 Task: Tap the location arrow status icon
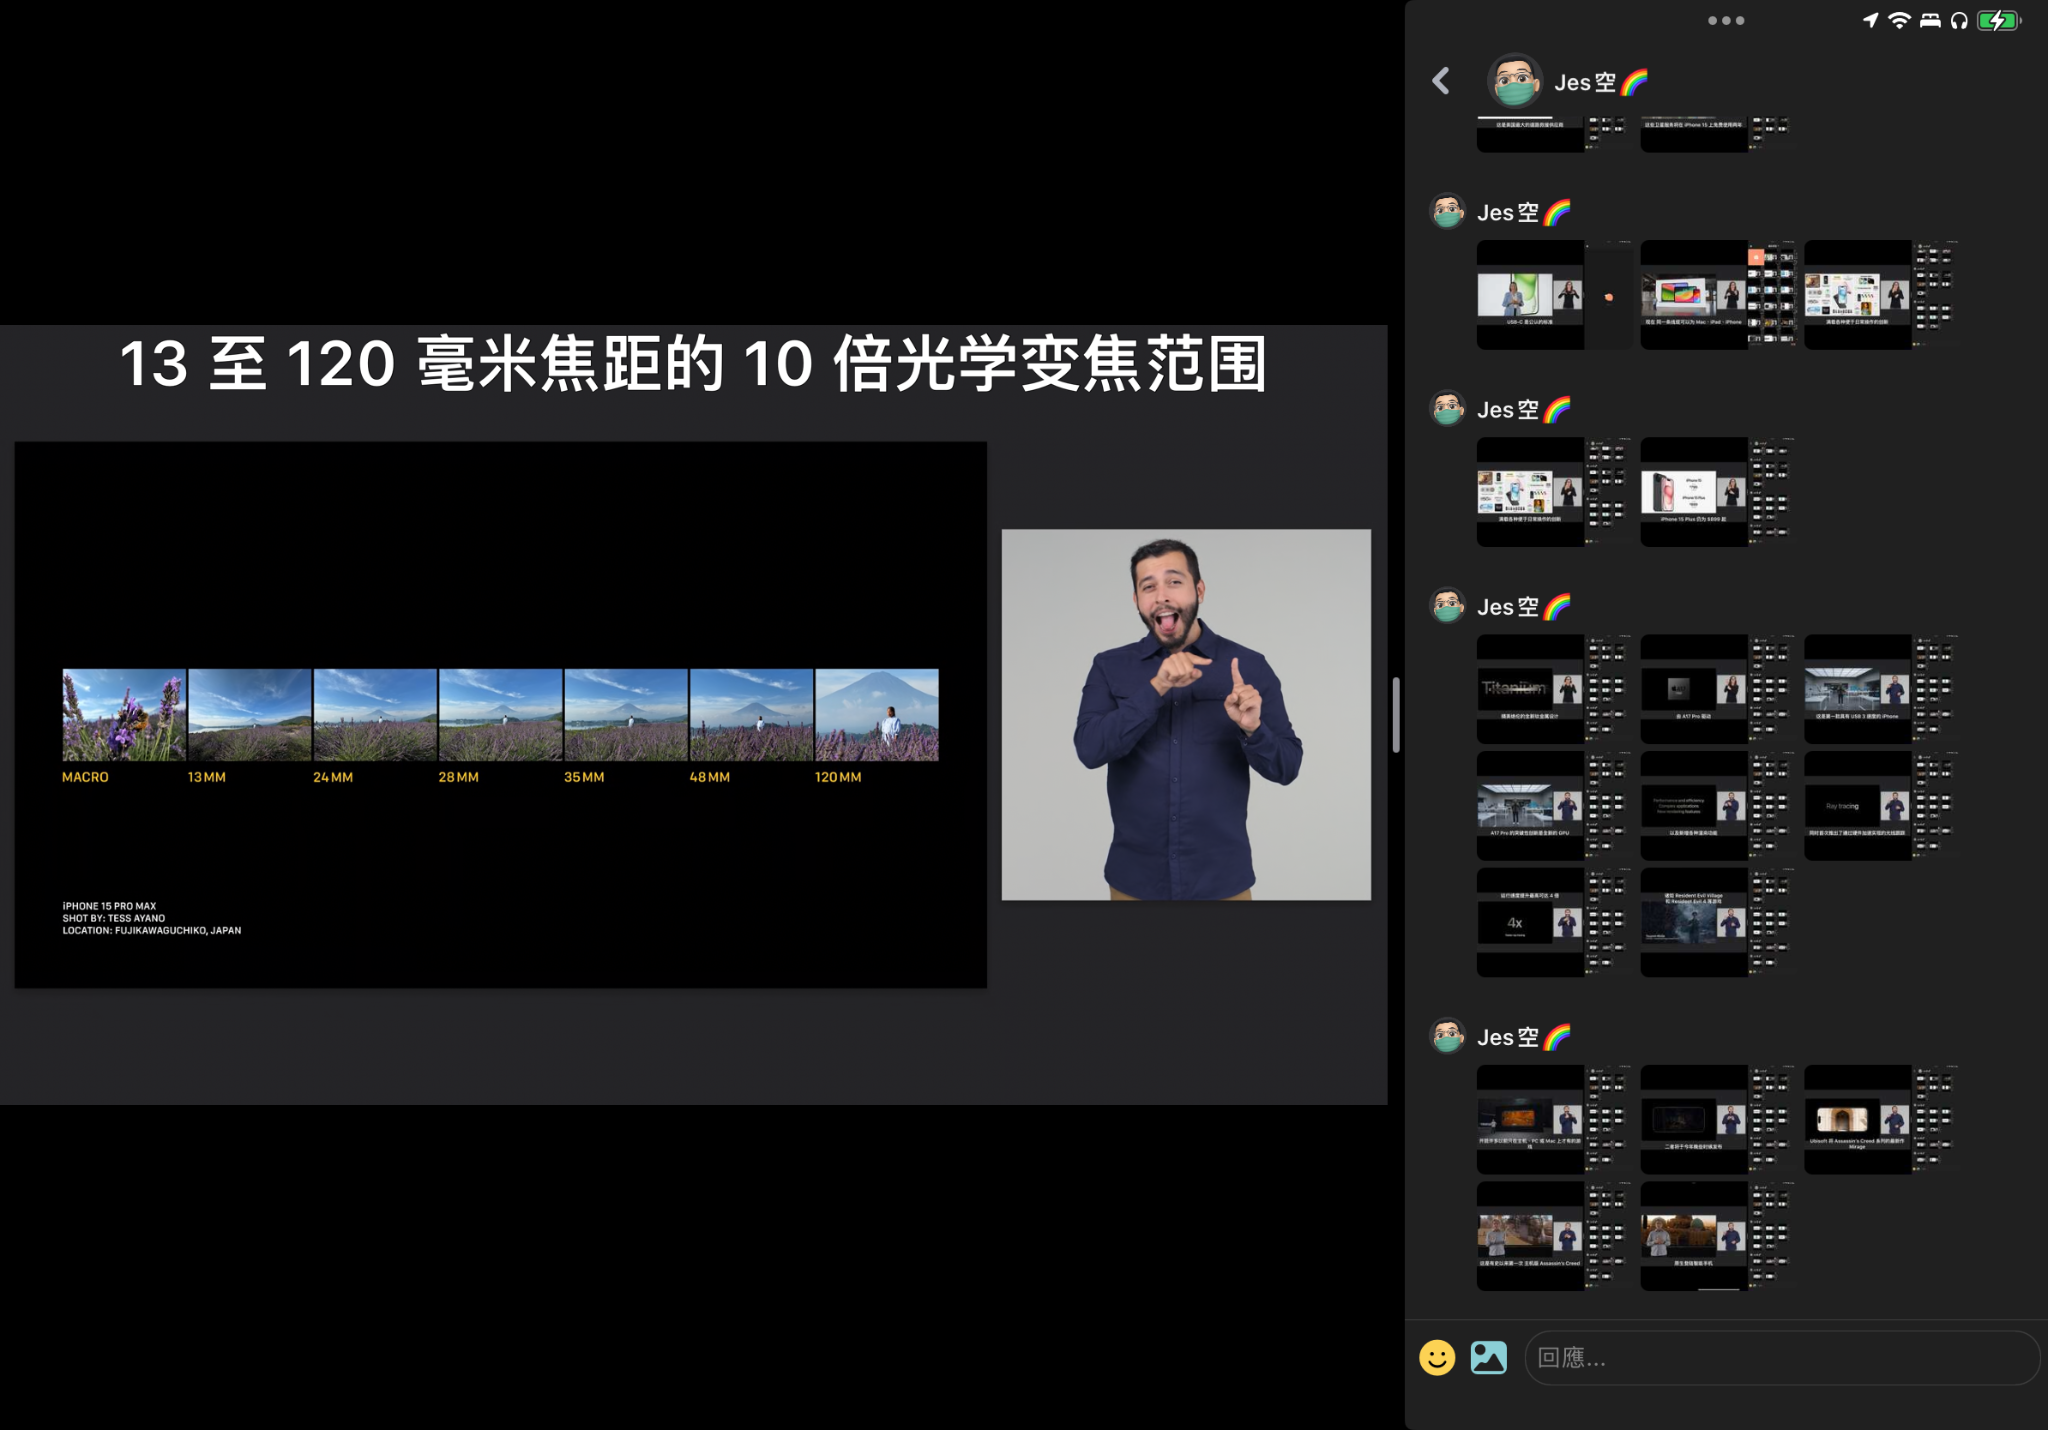1870,20
